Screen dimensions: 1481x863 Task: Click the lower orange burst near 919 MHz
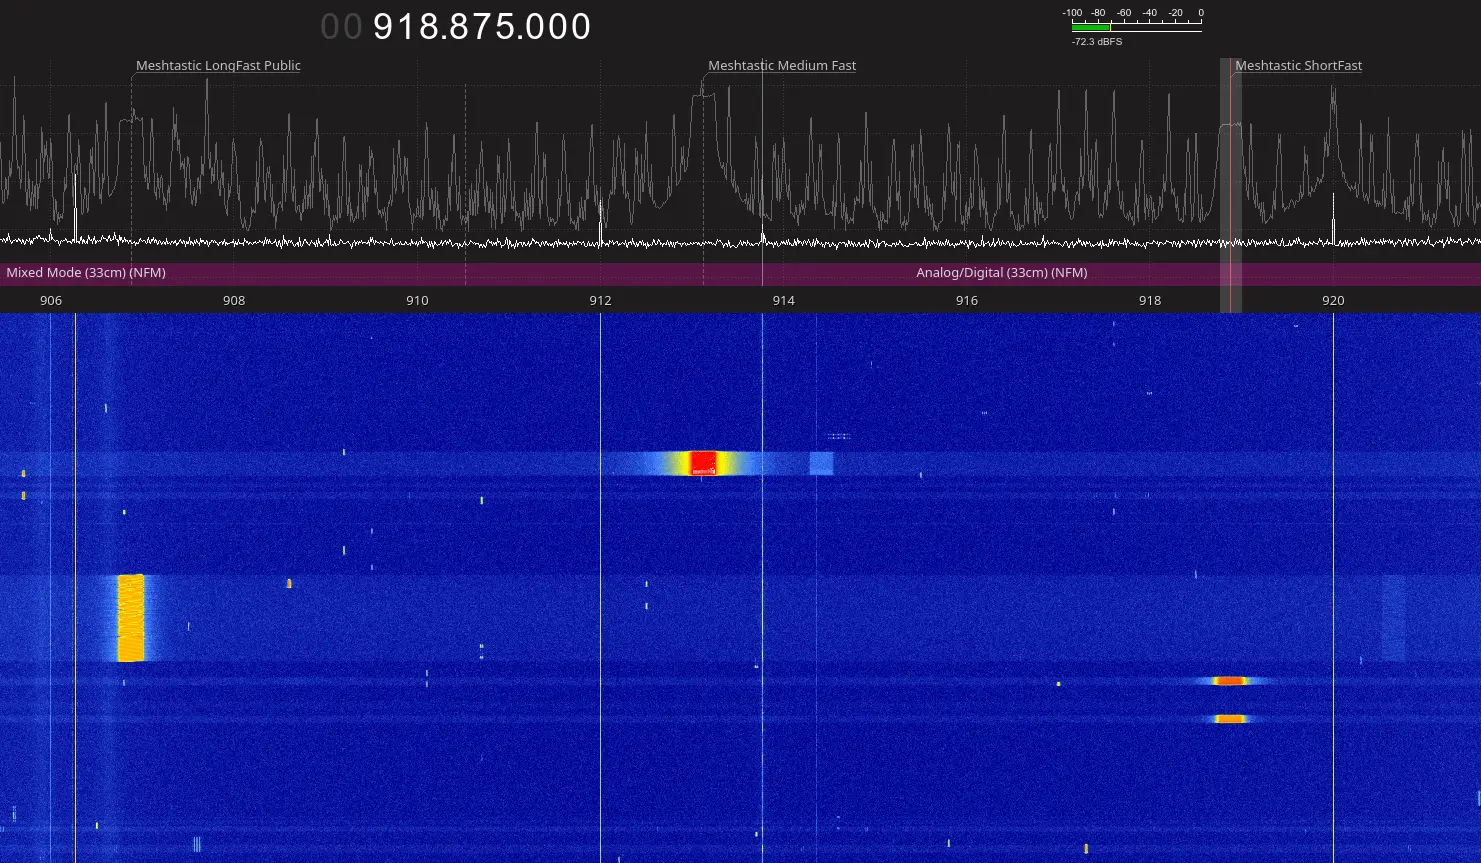(x=1230, y=719)
